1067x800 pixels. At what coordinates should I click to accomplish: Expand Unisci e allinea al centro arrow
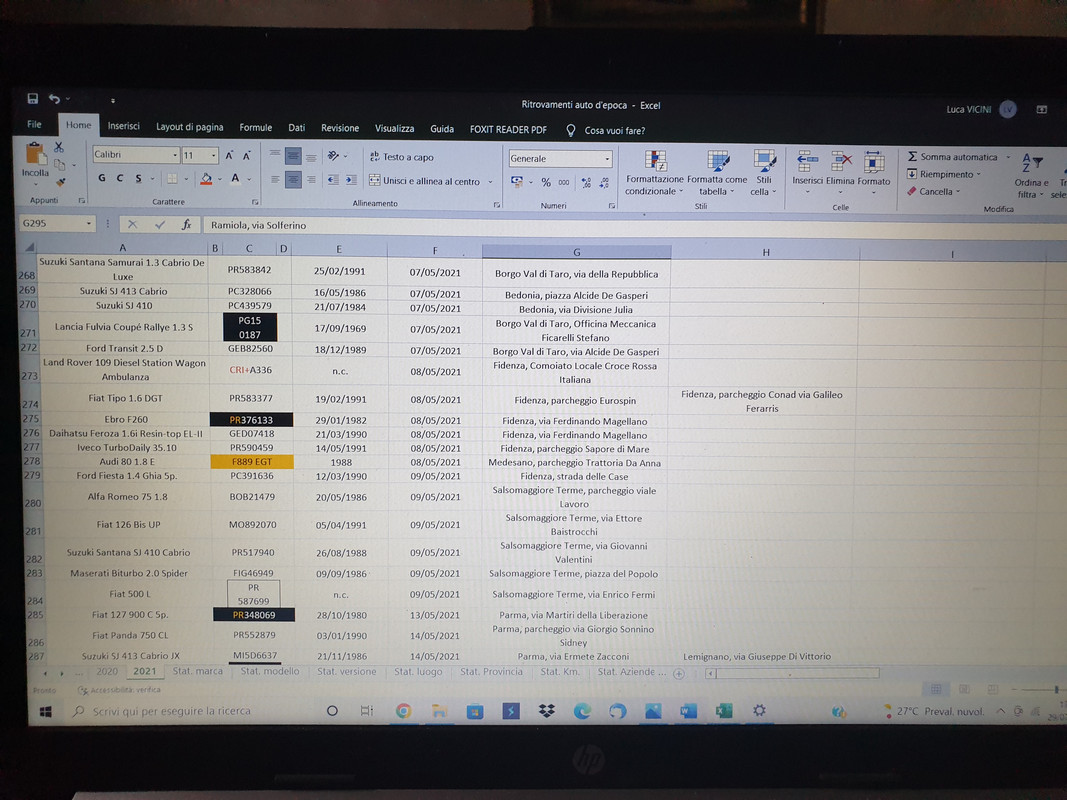click(x=490, y=182)
